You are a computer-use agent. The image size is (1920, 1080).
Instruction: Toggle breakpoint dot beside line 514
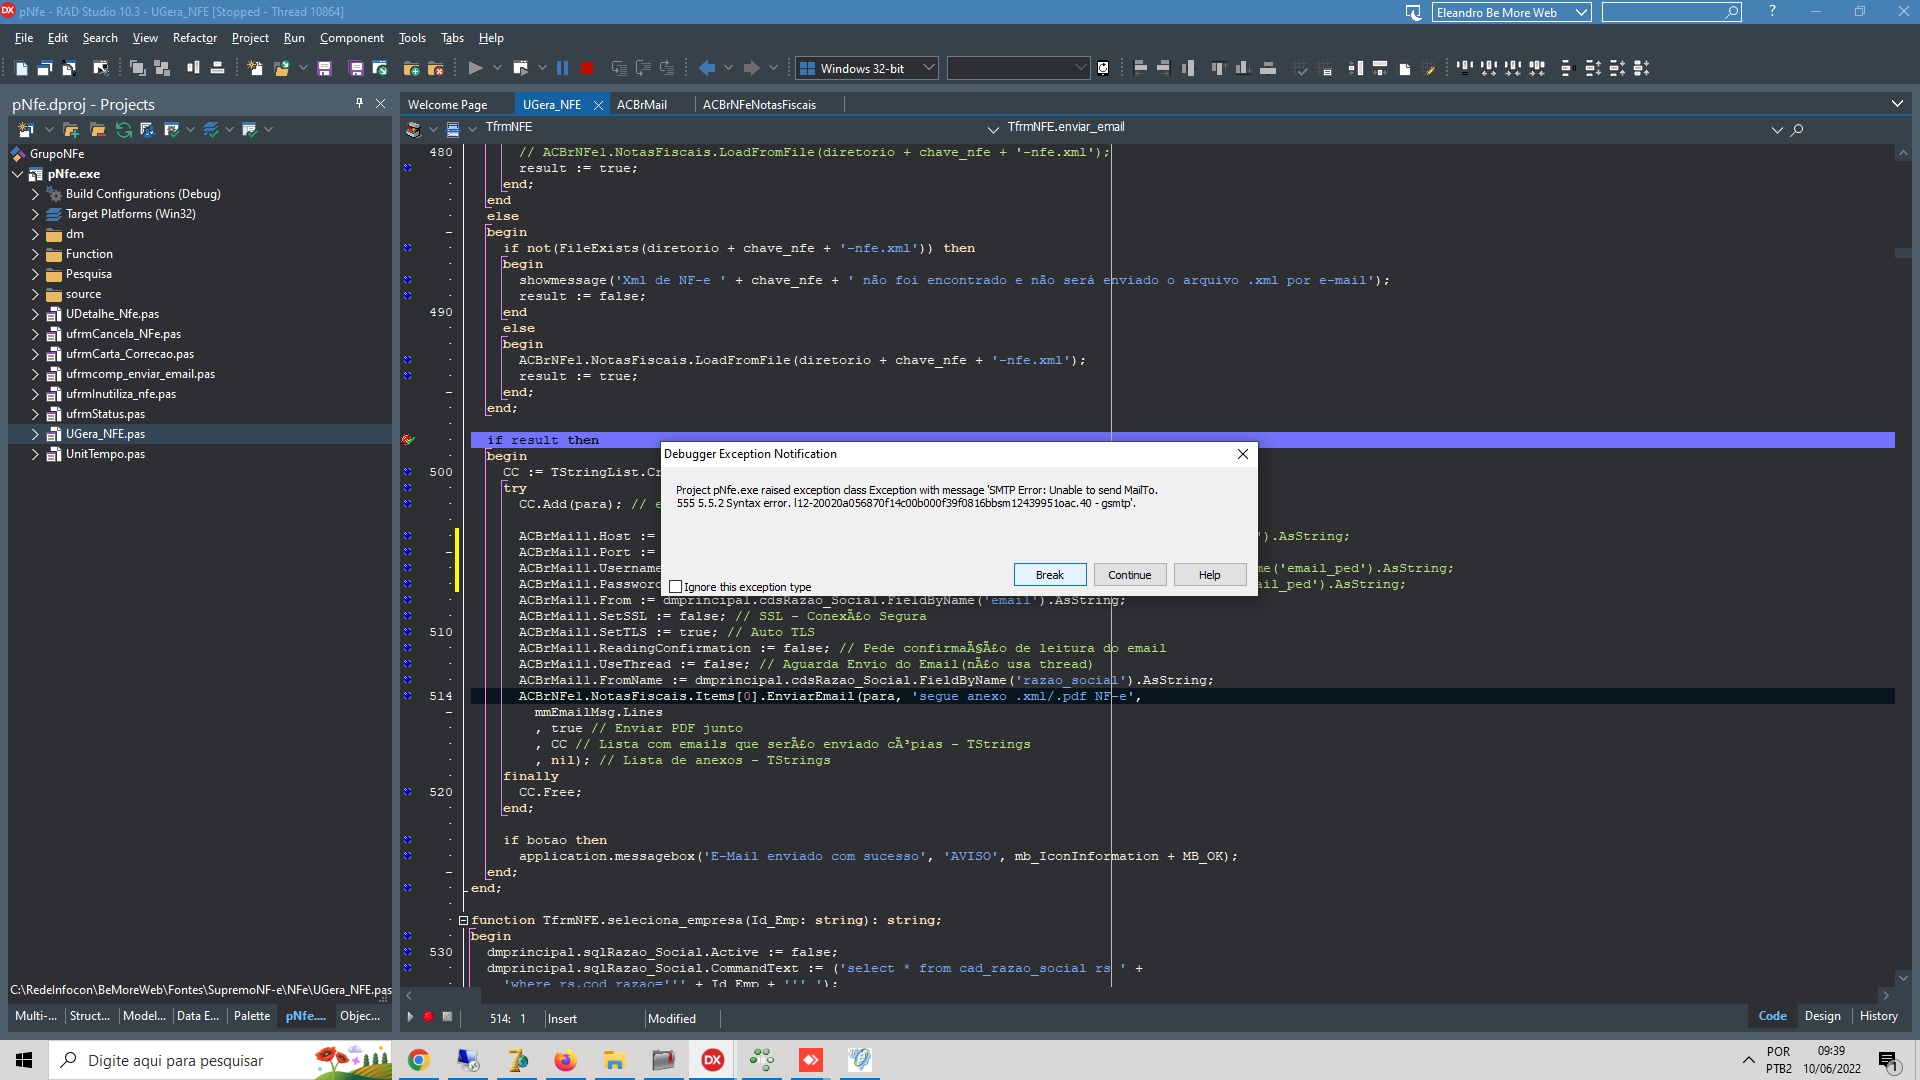[x=407, y=696]
